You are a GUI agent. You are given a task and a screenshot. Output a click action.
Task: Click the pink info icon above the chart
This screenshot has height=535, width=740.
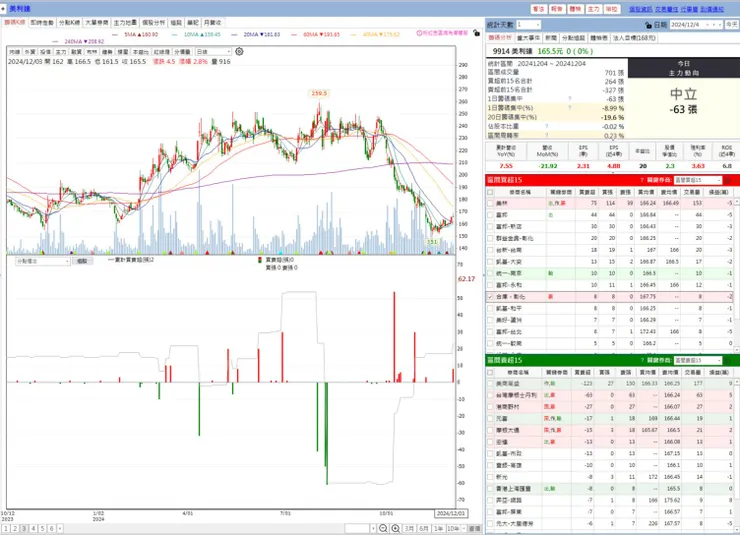419,33
